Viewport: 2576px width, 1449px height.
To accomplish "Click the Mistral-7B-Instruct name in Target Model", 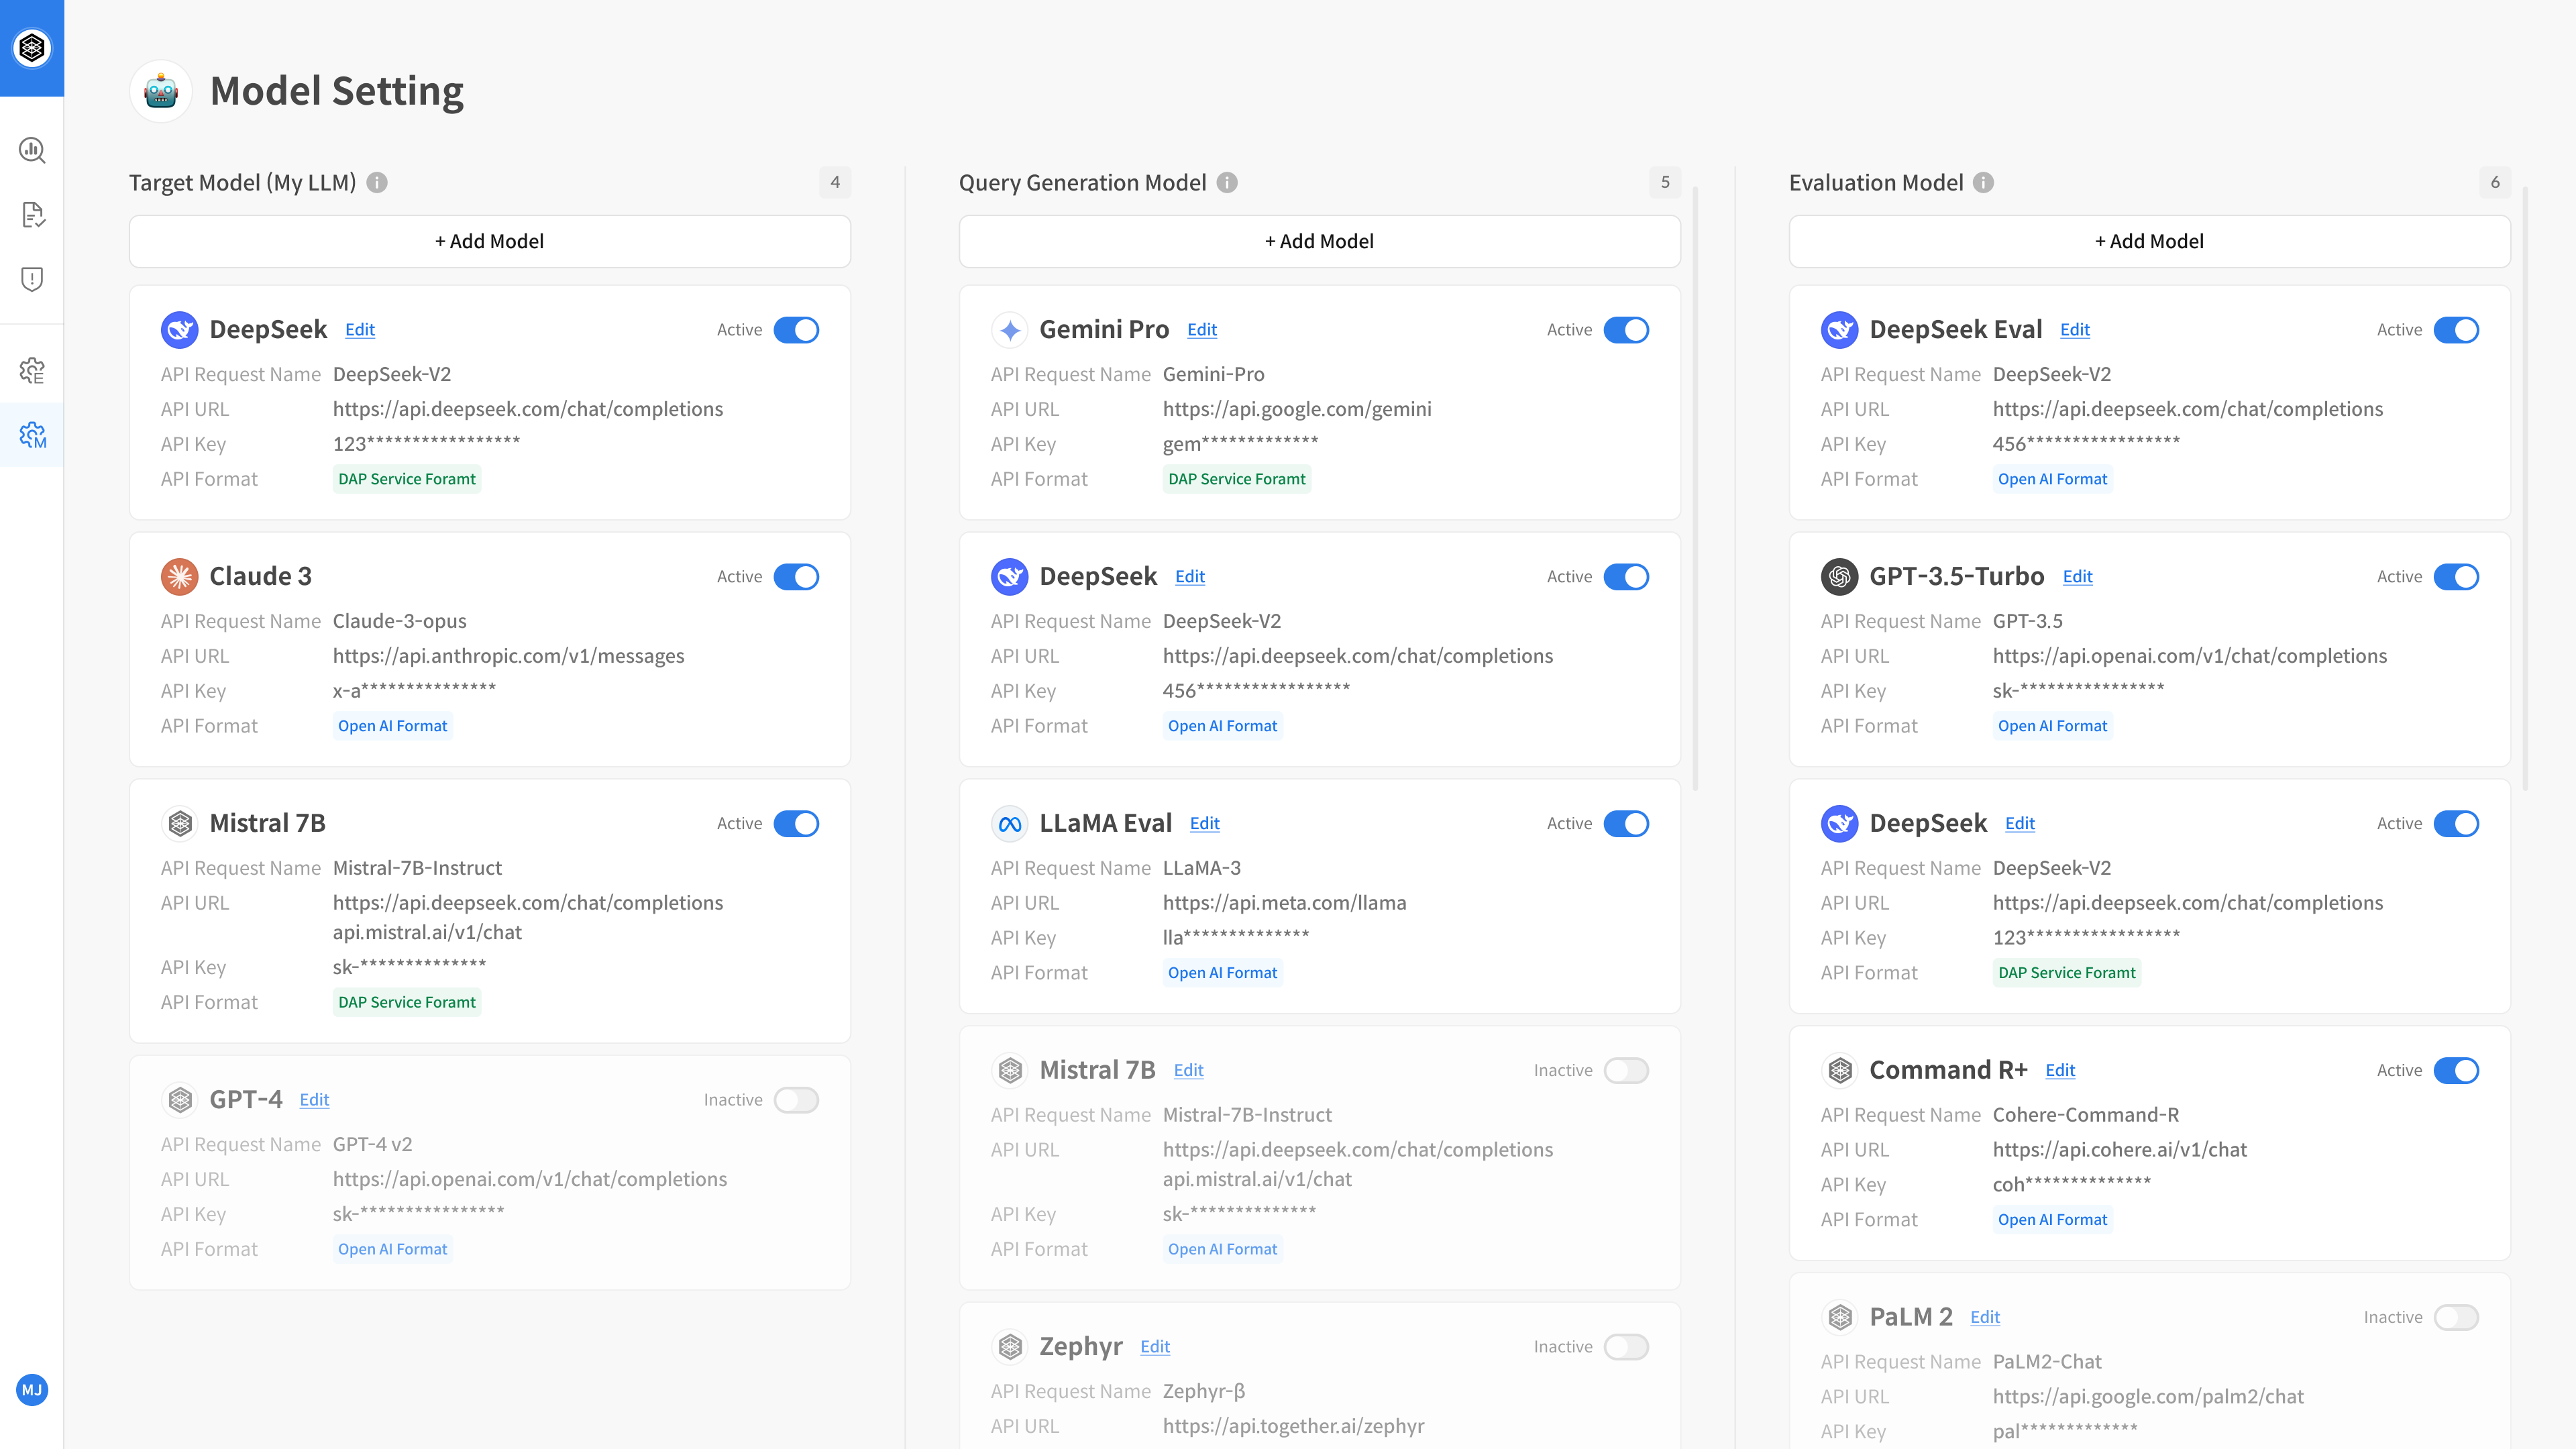I will [x=417, y=868].
